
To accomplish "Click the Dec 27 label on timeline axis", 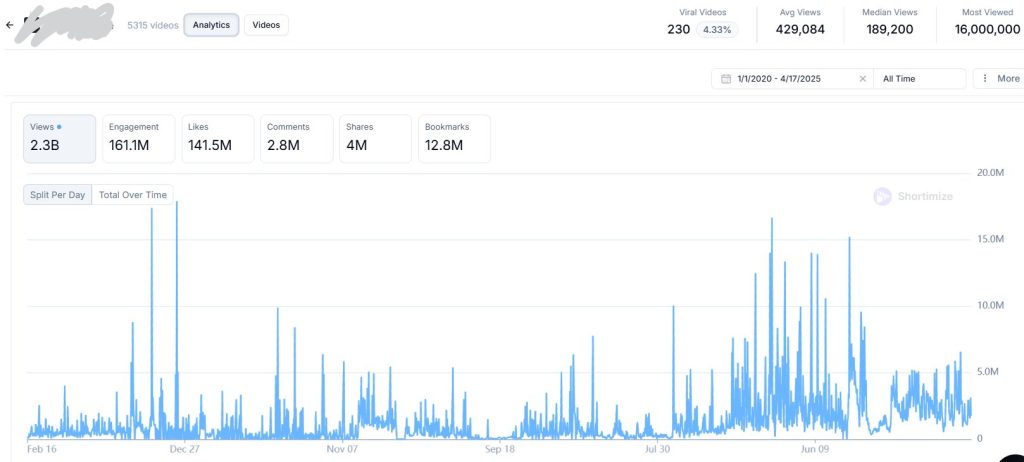I will 184,450.
